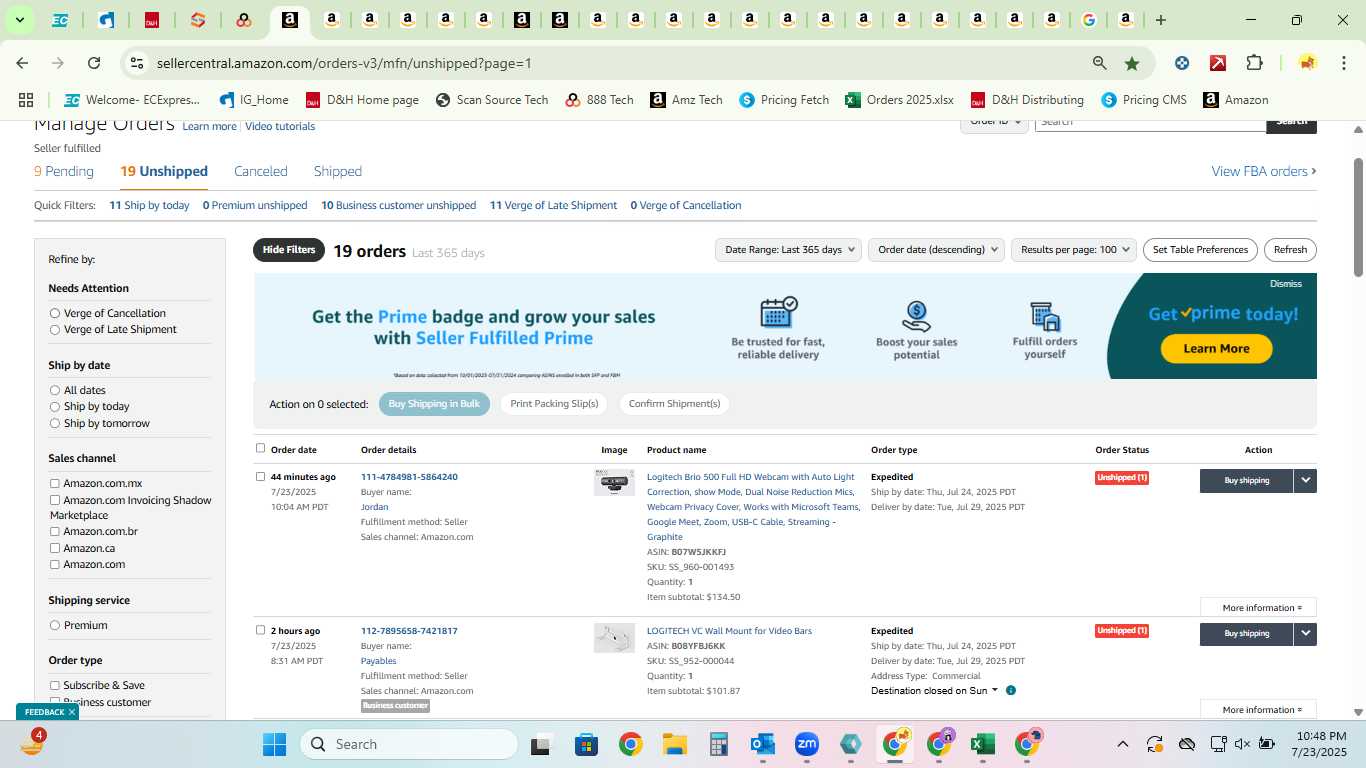Open the Welcome- ECExpress bookmark

tap(132, 100)
